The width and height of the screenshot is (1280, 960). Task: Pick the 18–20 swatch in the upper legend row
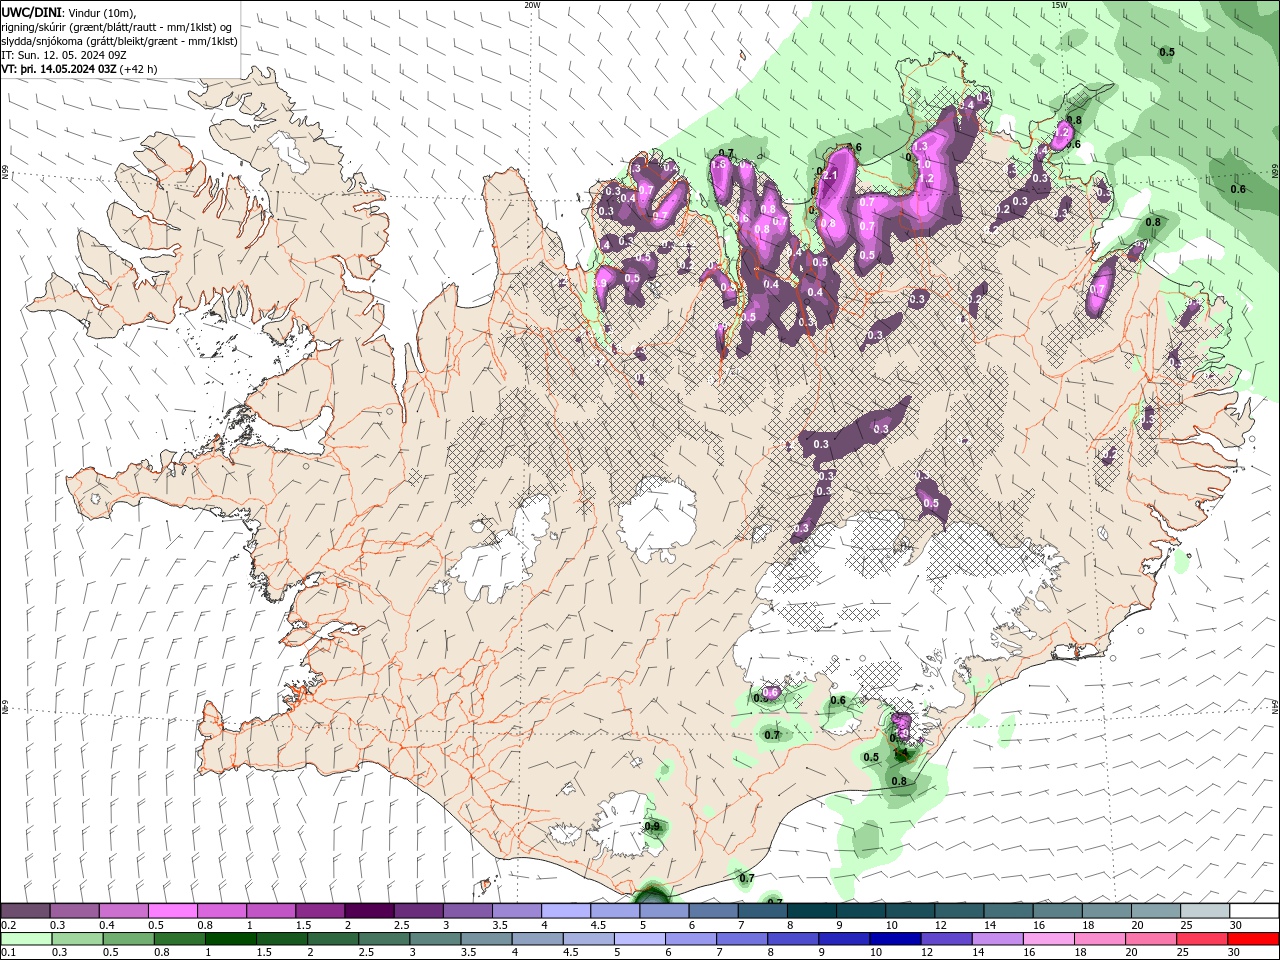point(1106,911)
